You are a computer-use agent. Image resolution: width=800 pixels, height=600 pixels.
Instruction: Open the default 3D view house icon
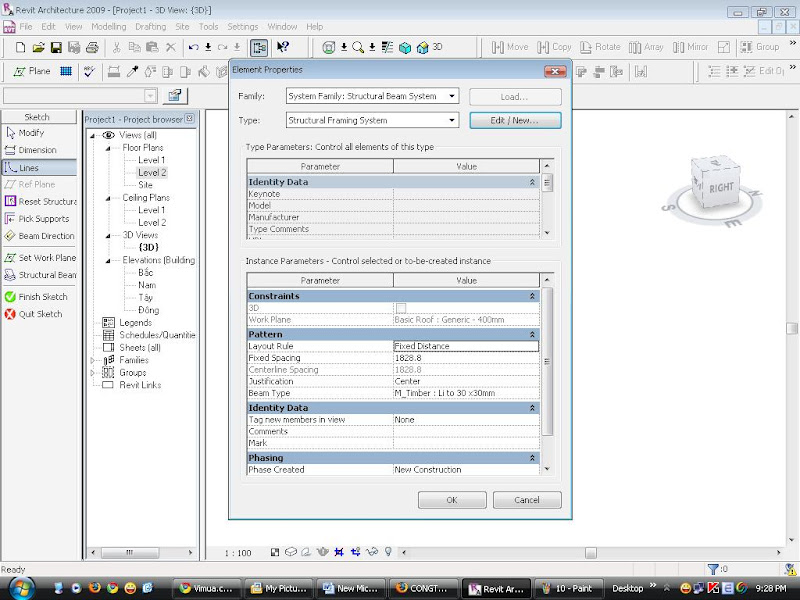coord(423,47)
